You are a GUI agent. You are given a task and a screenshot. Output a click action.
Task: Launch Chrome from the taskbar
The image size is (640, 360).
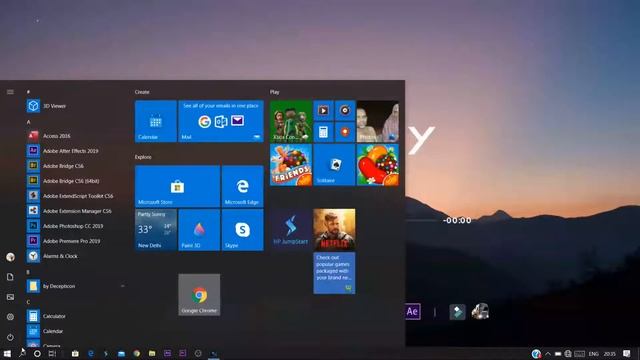[137, 353]
